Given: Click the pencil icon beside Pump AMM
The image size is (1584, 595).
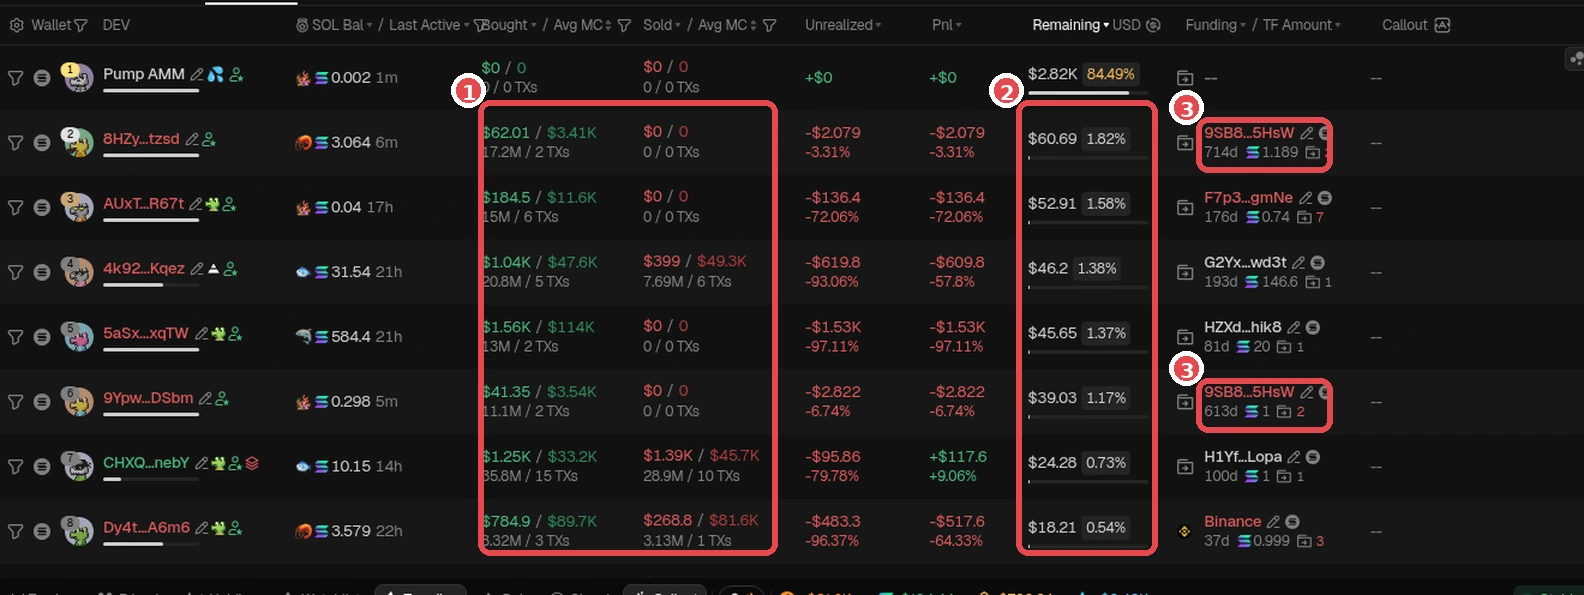Looking at the screenshot, I should (x=197, y=74).
